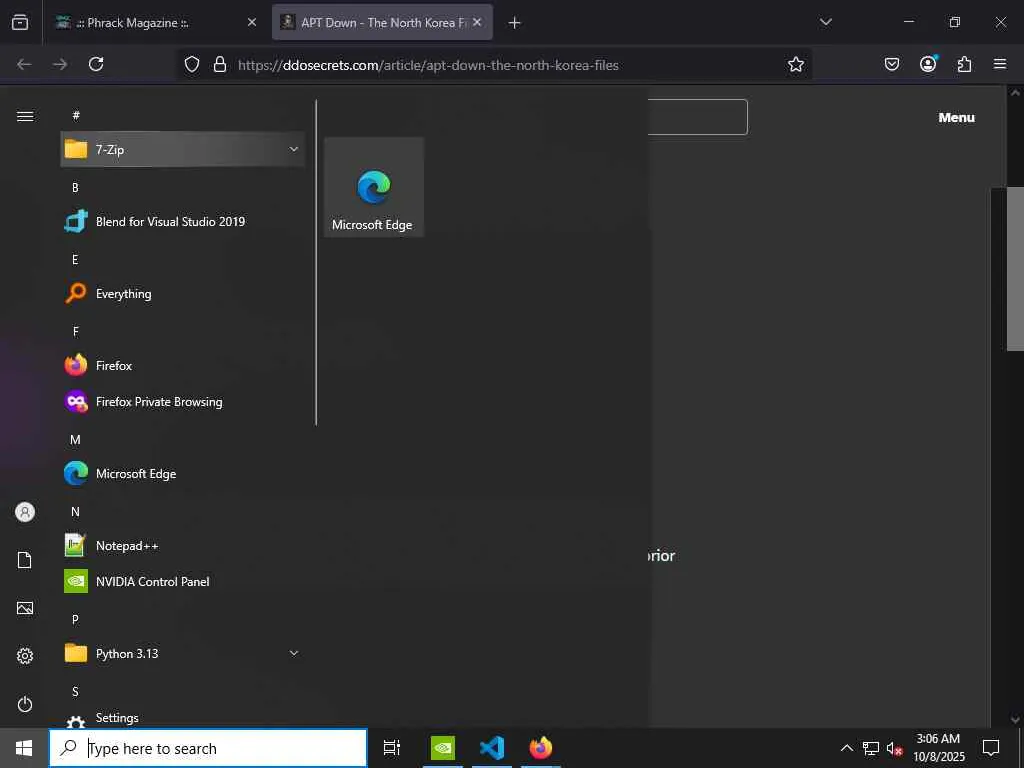Image resolution: width=1024 pixels, height=768 pixels.
Task: Click the page's Menu link
Action: tap(956, 118)
